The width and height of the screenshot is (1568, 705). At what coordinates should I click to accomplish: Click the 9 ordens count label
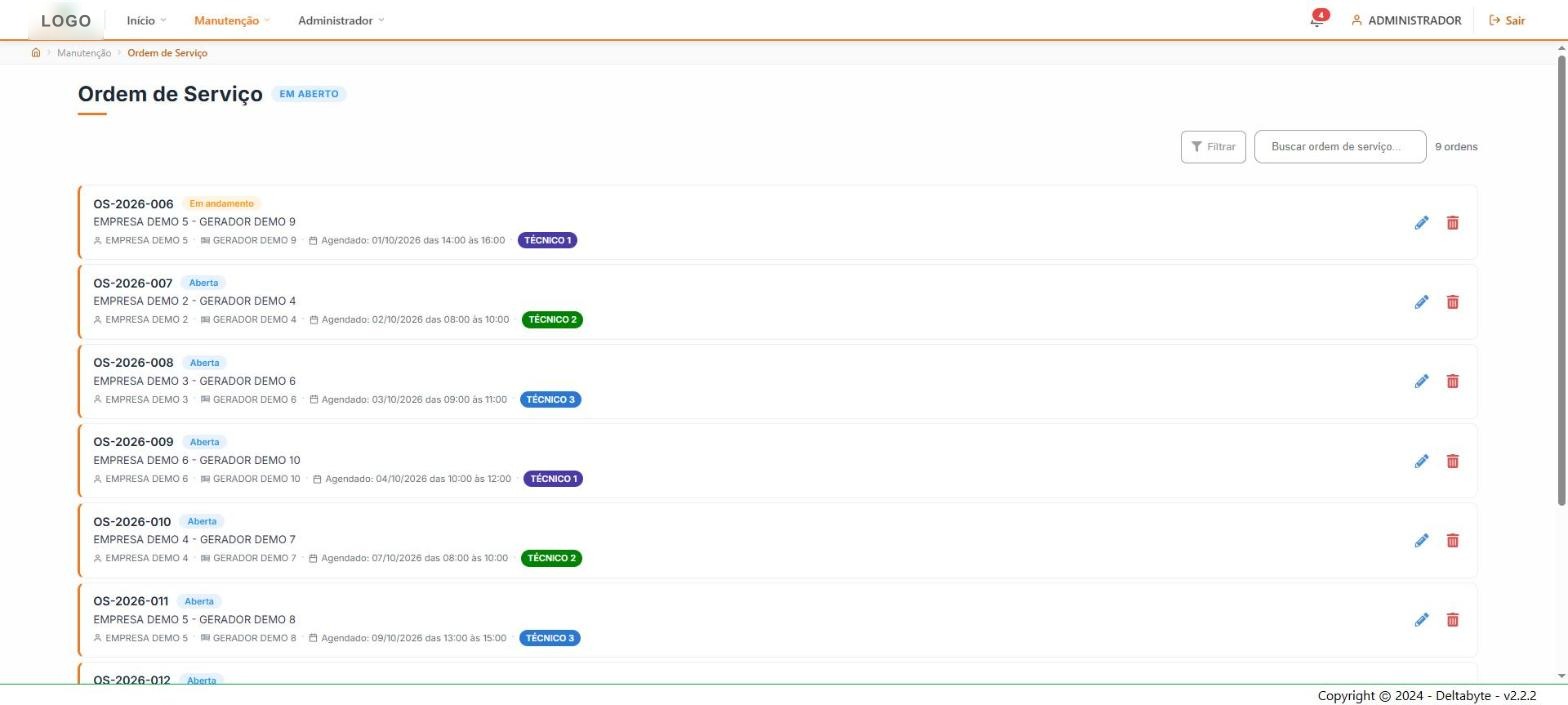1456,147
